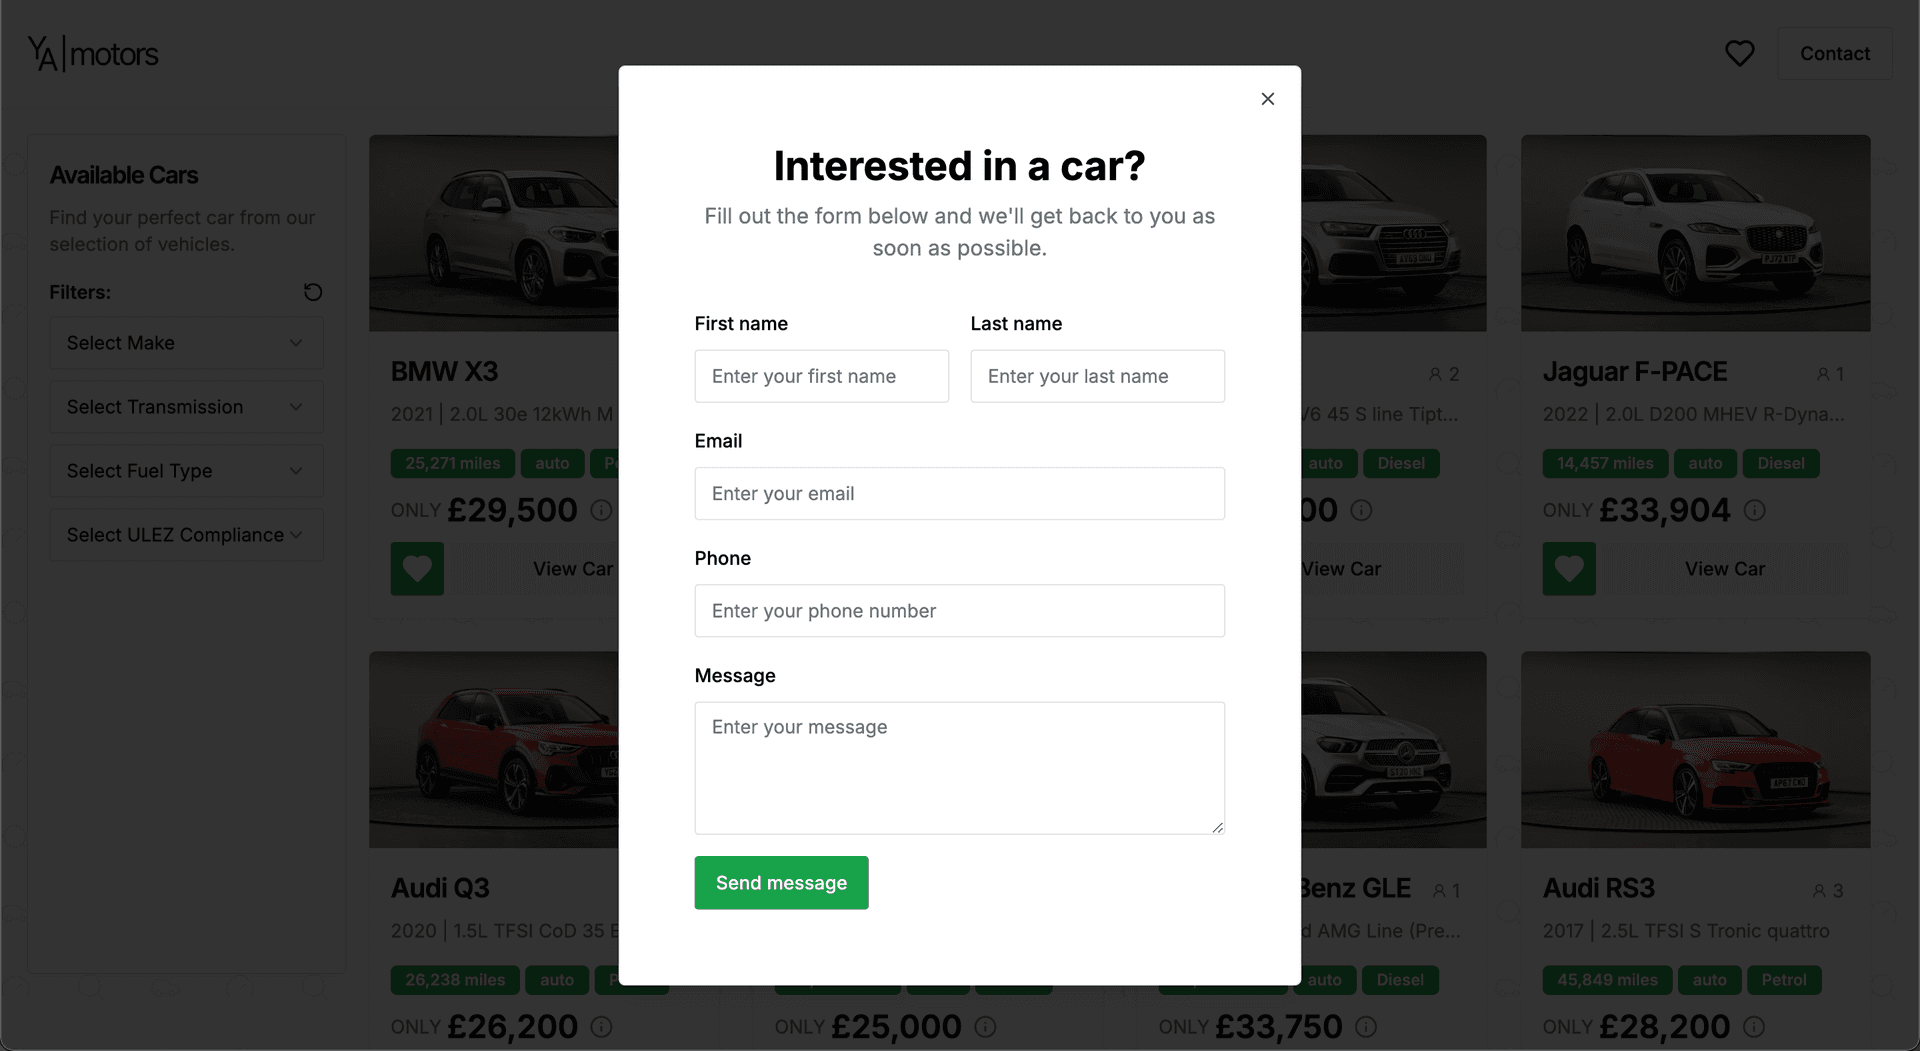Click info icon beside £26,200 Audi Q3 price

pyautogui.click(x=601, y=1027)
